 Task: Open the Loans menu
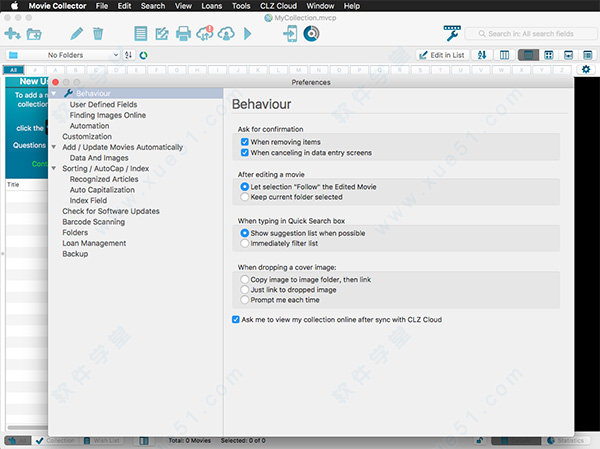click(x=212, y=6)
